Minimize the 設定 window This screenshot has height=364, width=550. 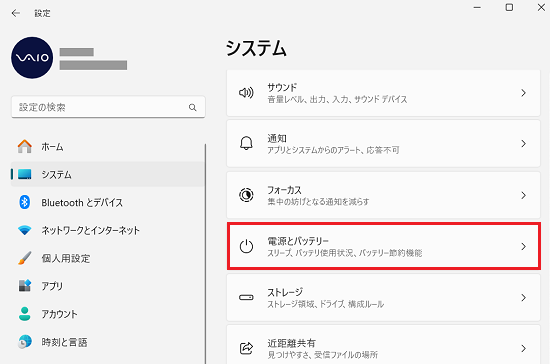[x=477, y=7]
